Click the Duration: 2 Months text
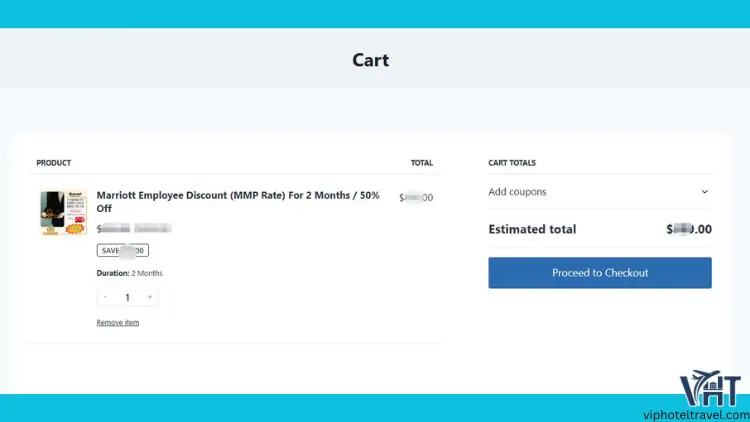The height and width of the screenshot is (422, 750). point(130,273)
